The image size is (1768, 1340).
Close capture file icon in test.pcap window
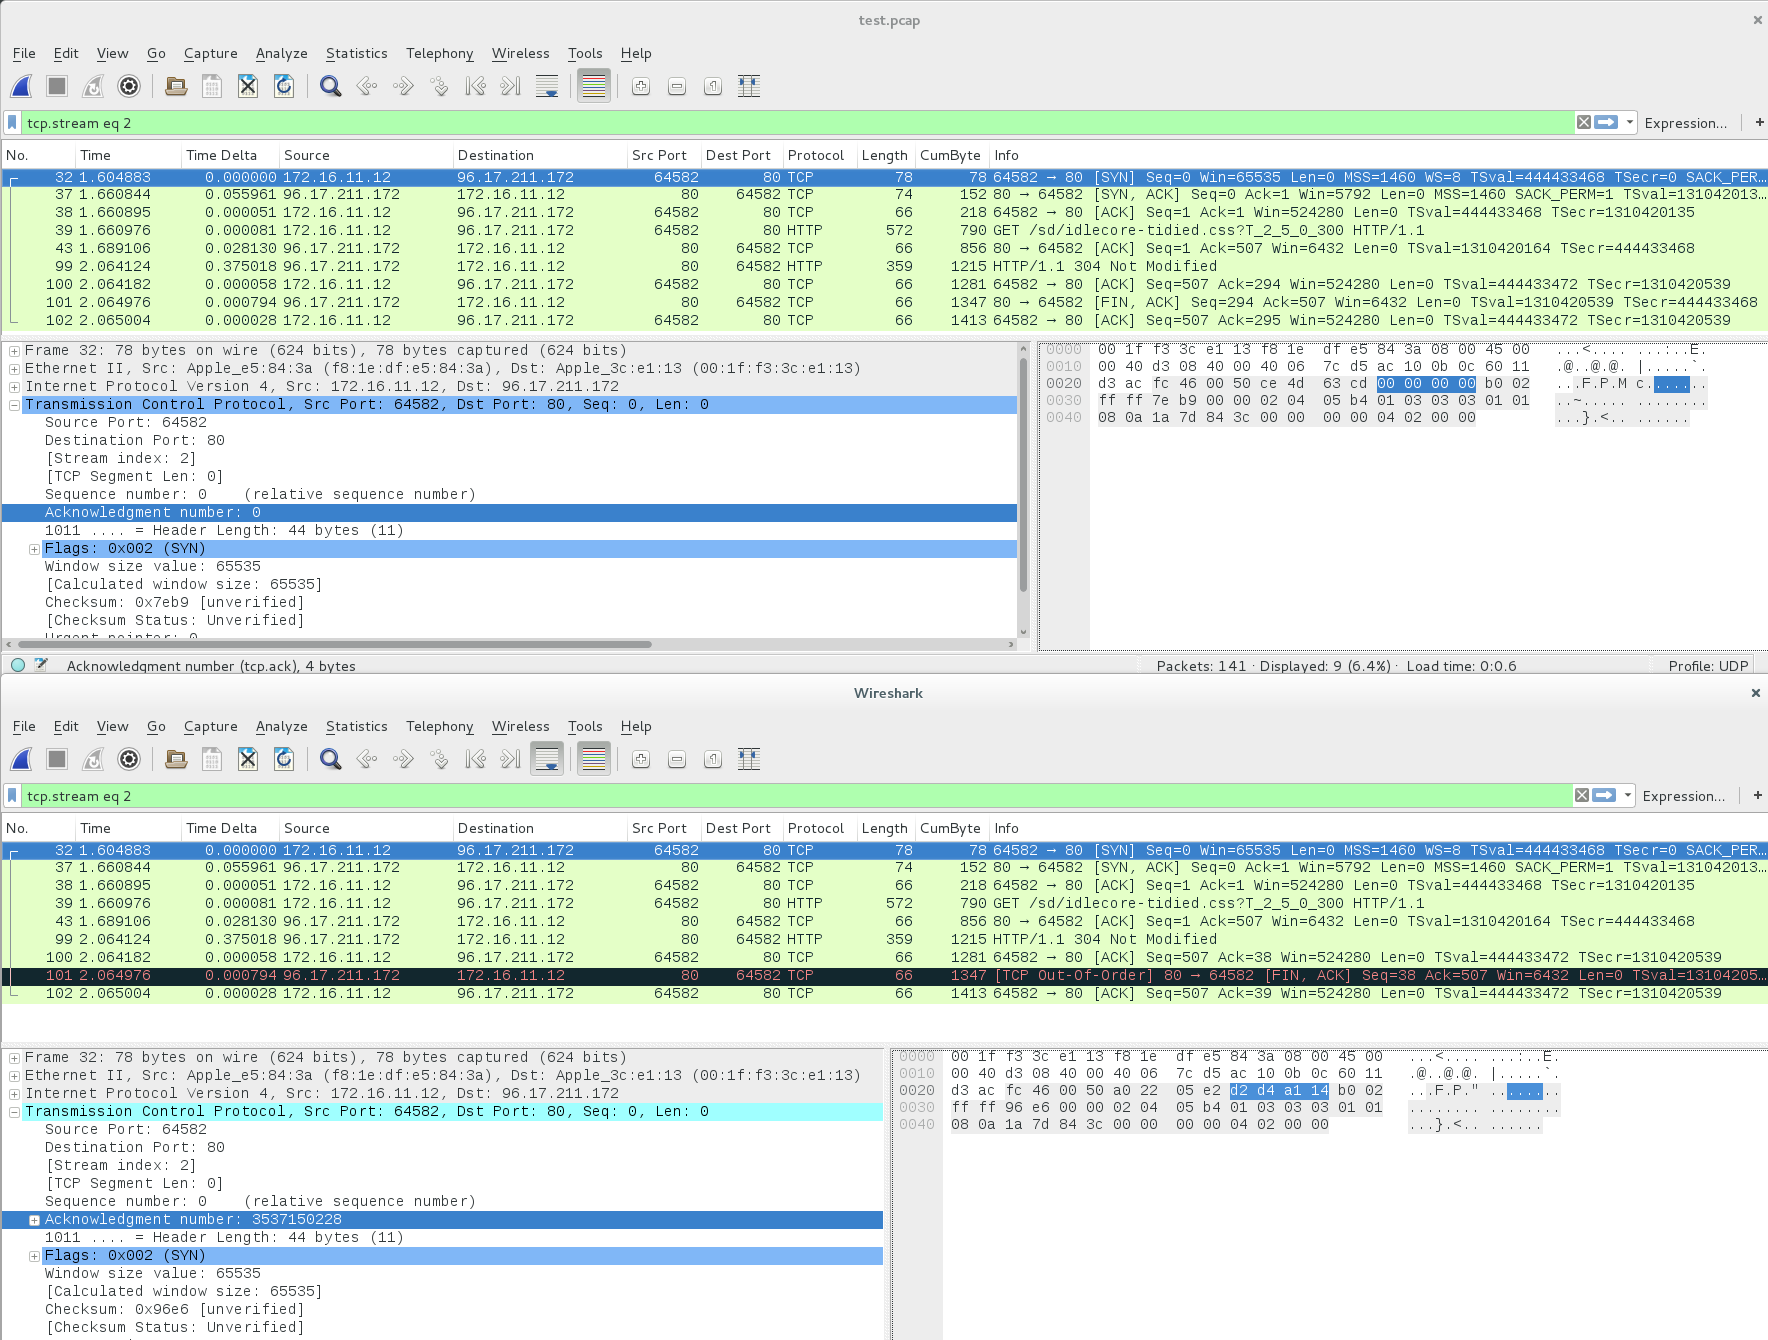[x=248, y=87]
